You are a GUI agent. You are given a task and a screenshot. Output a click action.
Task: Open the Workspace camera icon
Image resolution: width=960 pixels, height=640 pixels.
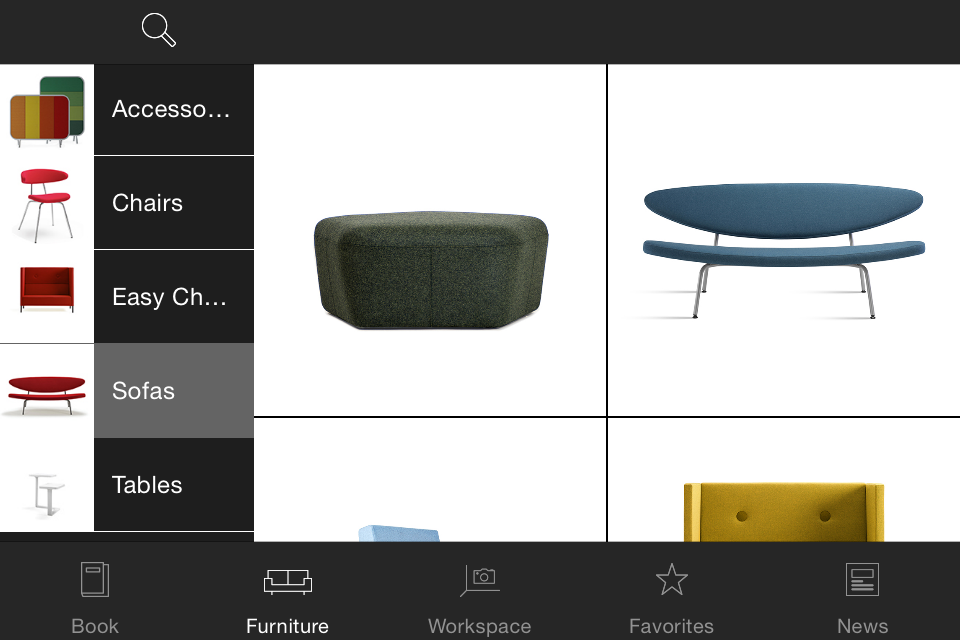tap(480, 580)
